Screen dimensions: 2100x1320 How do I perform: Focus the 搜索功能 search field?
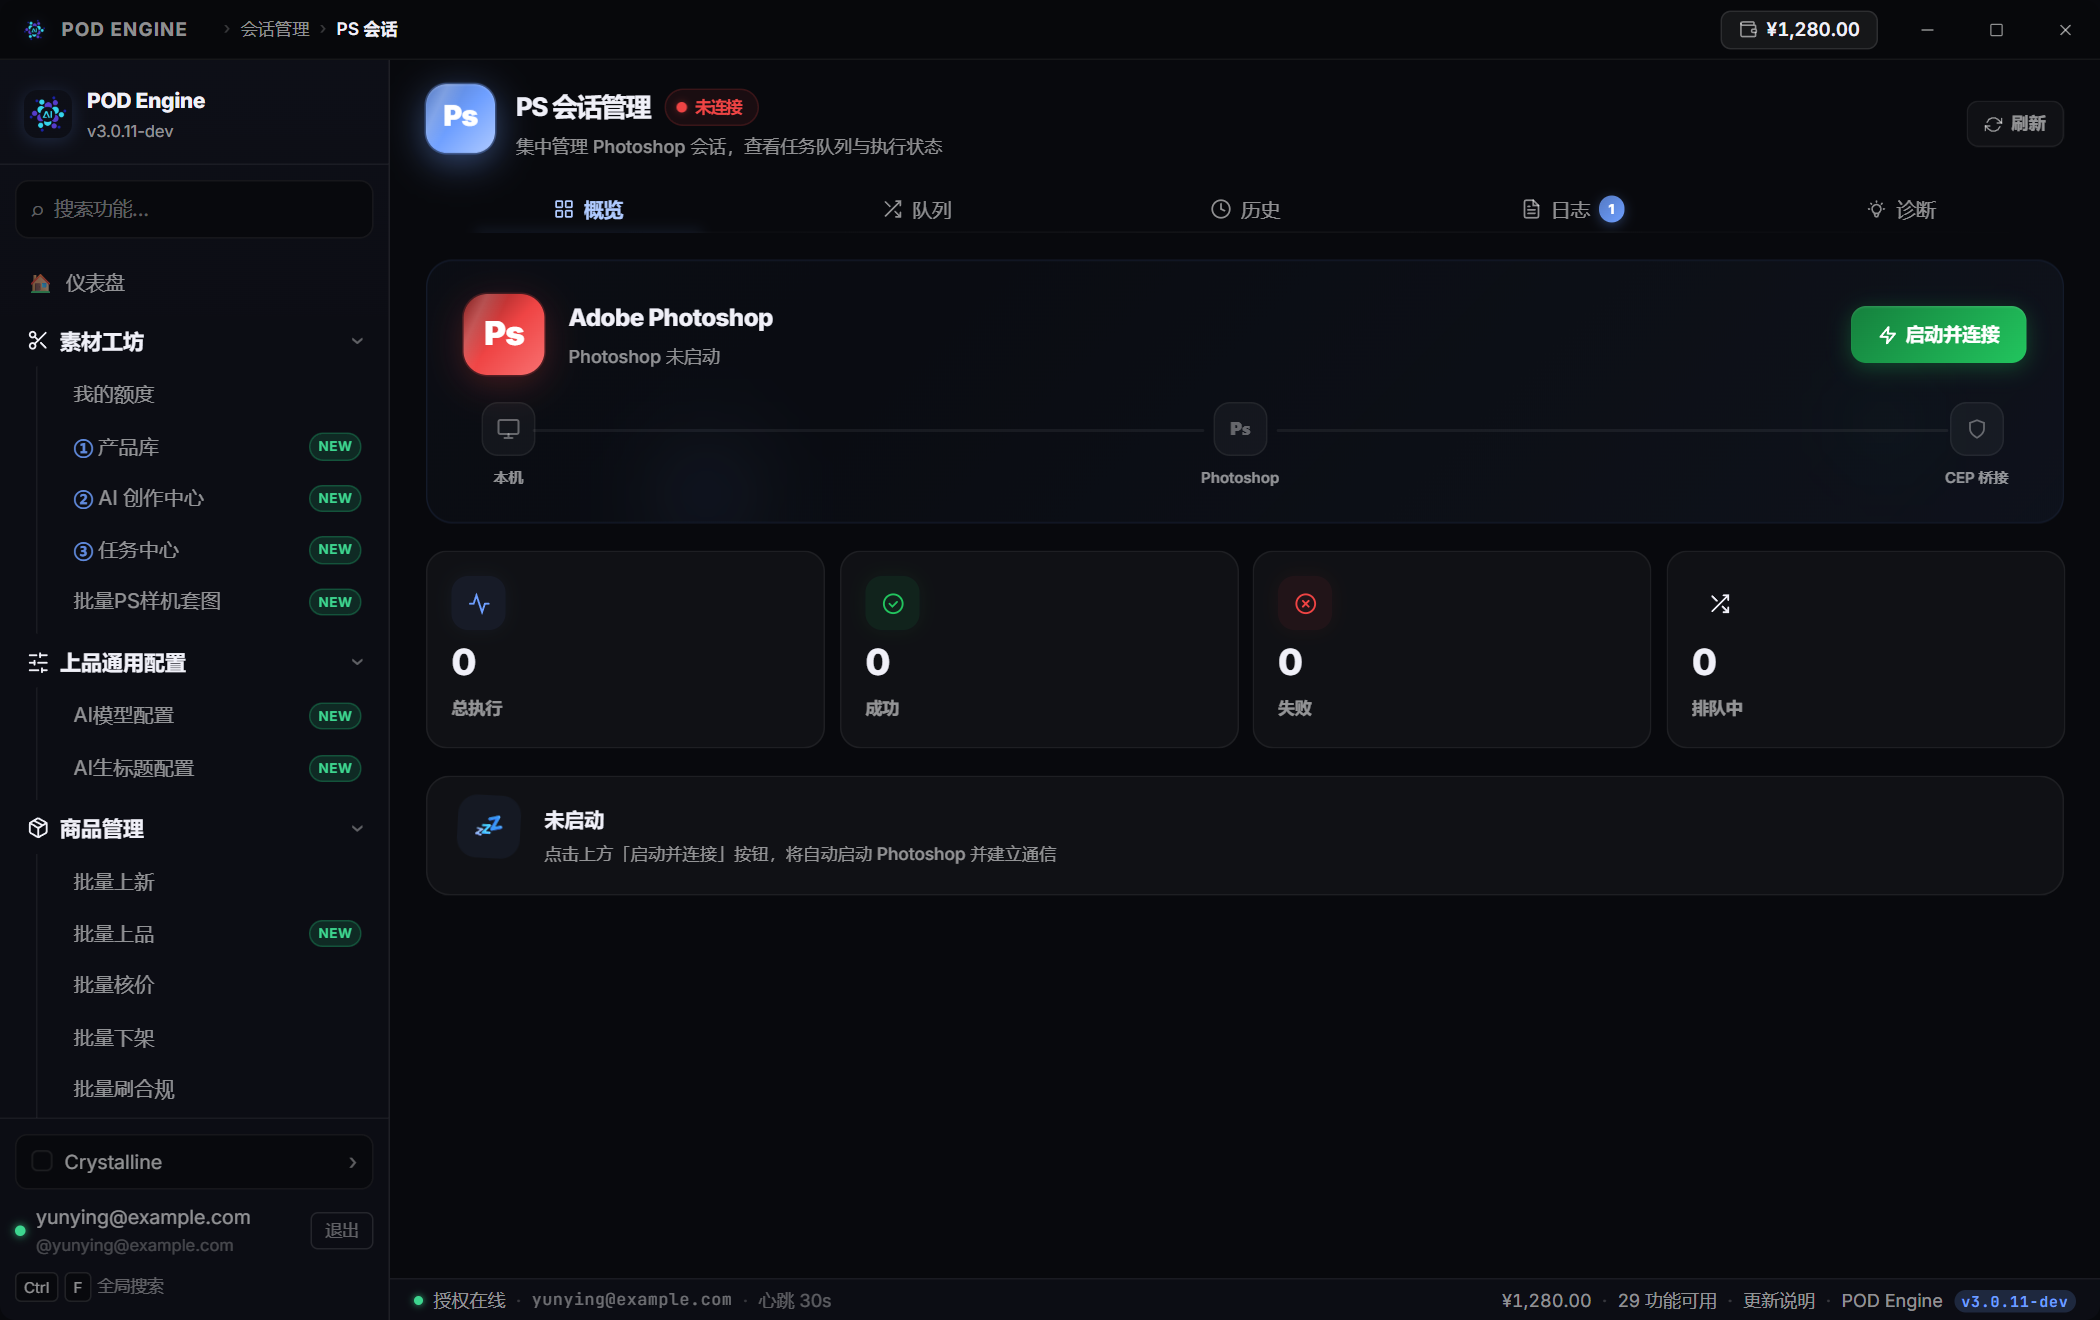point(194,209)
